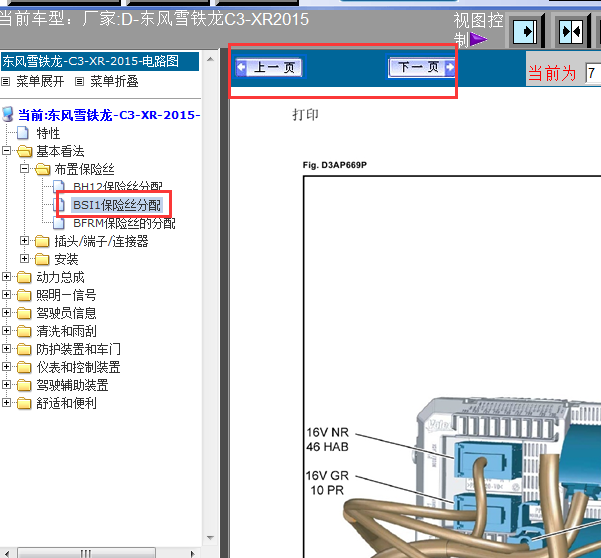Expand the 仪表和控制装置 folder
The width and height of the screenshot is (601, 558).
[6, 366]
